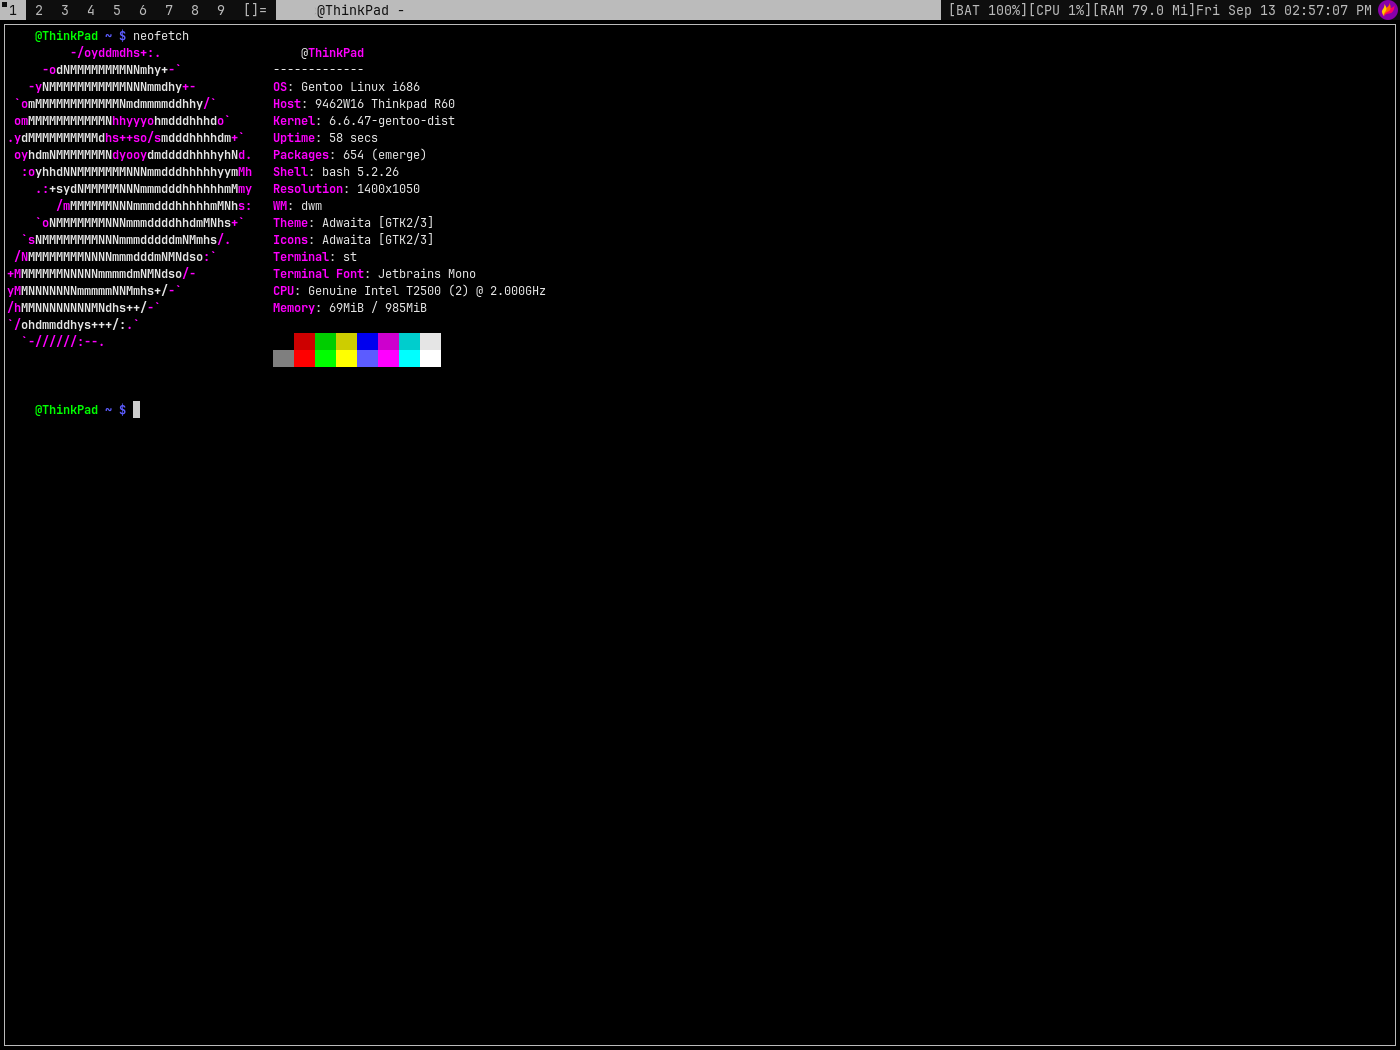
Task: Click the white color block
Action: 430,358
